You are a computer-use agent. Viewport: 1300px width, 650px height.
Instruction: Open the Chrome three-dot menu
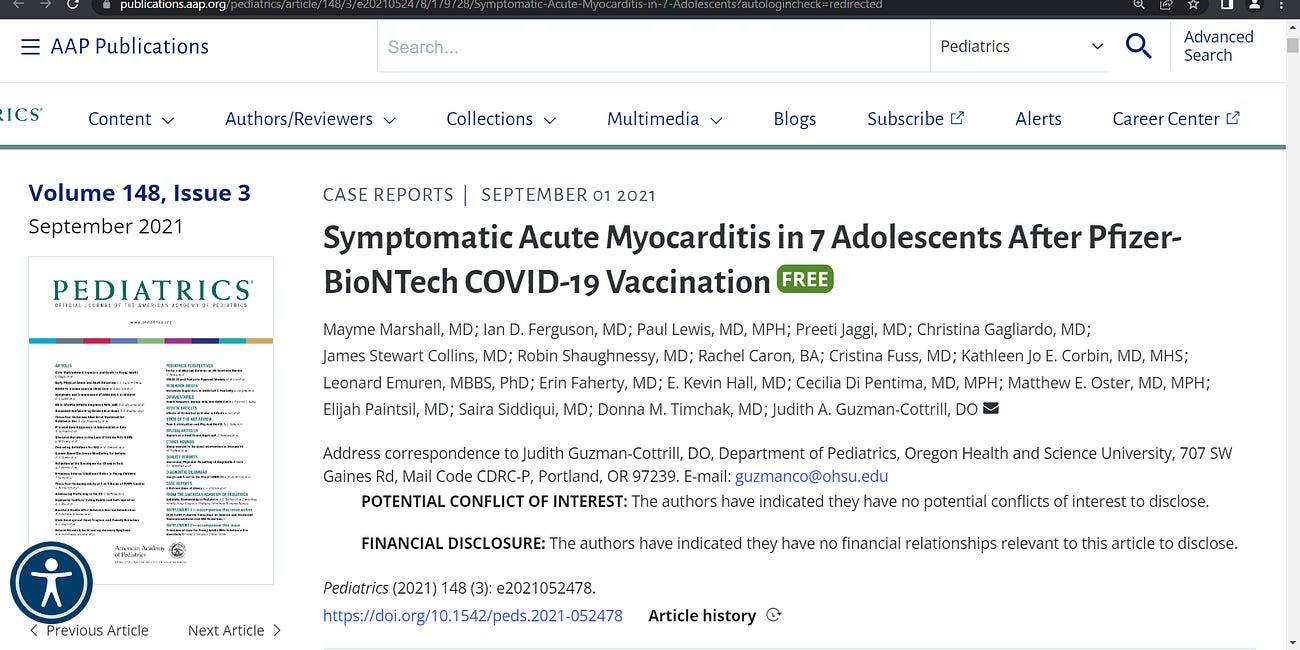[x=1284, y=6]
